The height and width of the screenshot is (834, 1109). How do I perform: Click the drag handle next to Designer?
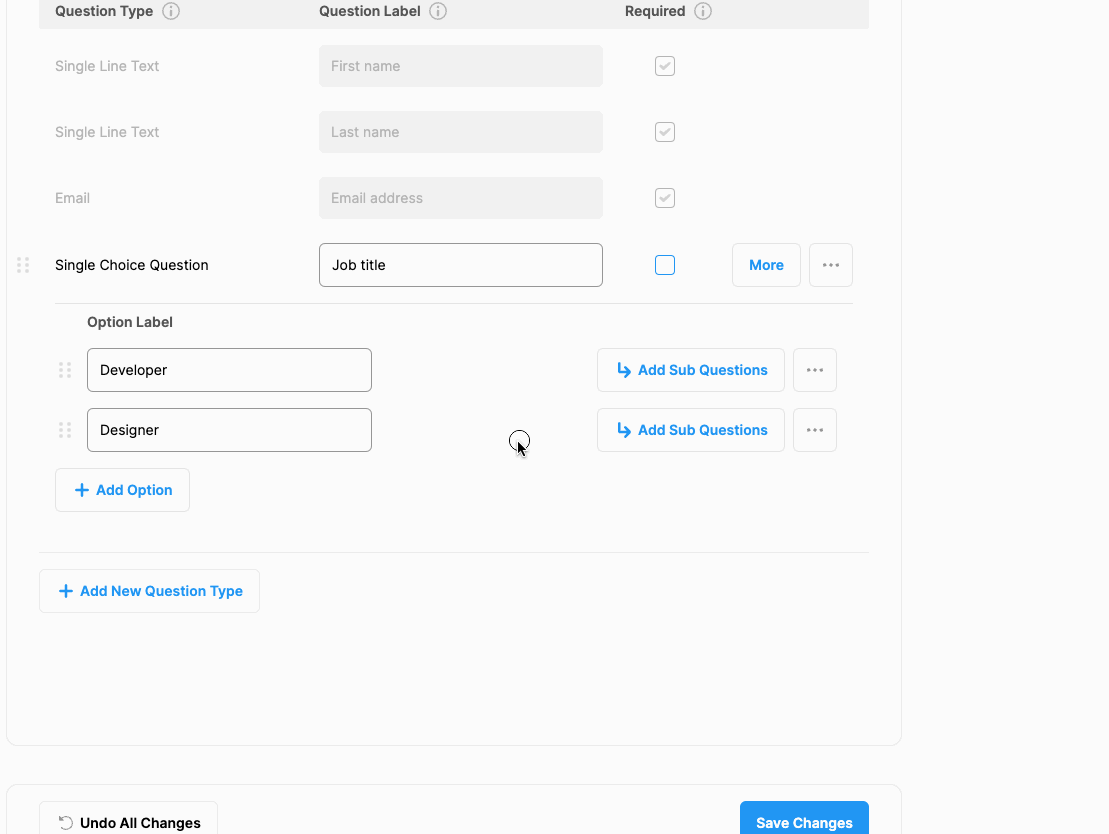65,430
